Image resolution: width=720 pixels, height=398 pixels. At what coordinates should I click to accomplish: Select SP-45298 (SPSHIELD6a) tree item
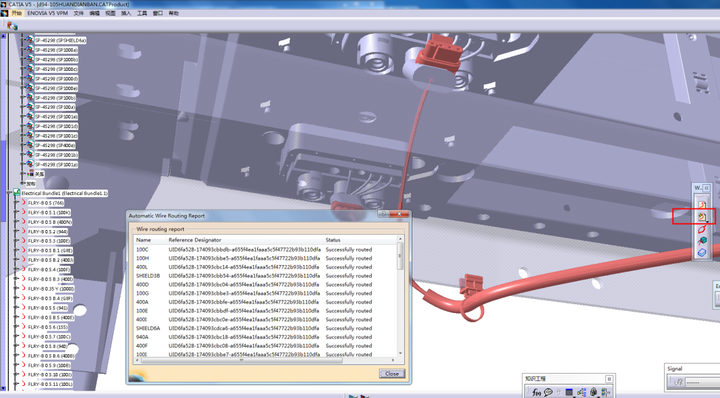(61, 40)
